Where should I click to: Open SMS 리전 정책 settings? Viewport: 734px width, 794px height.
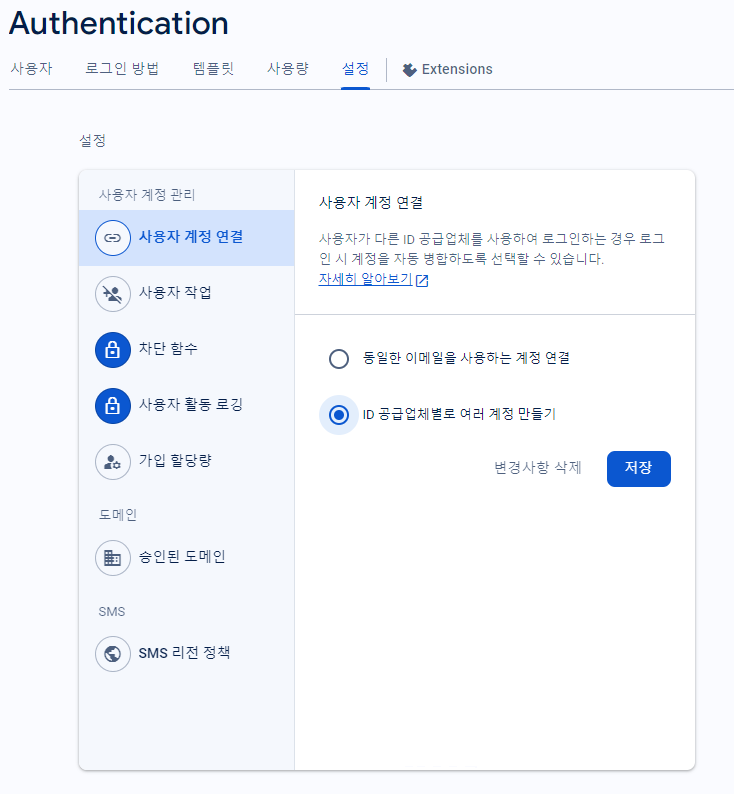186,654
